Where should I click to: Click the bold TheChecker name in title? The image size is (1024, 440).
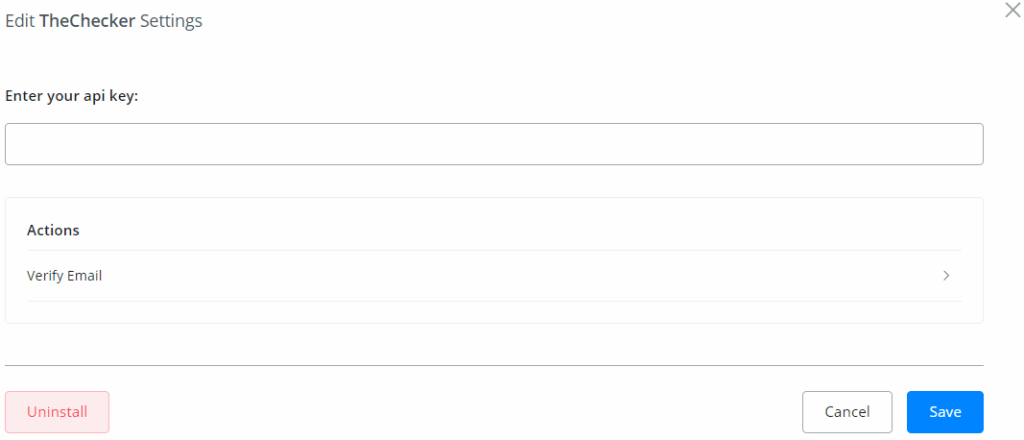click(x=87, y=21)
